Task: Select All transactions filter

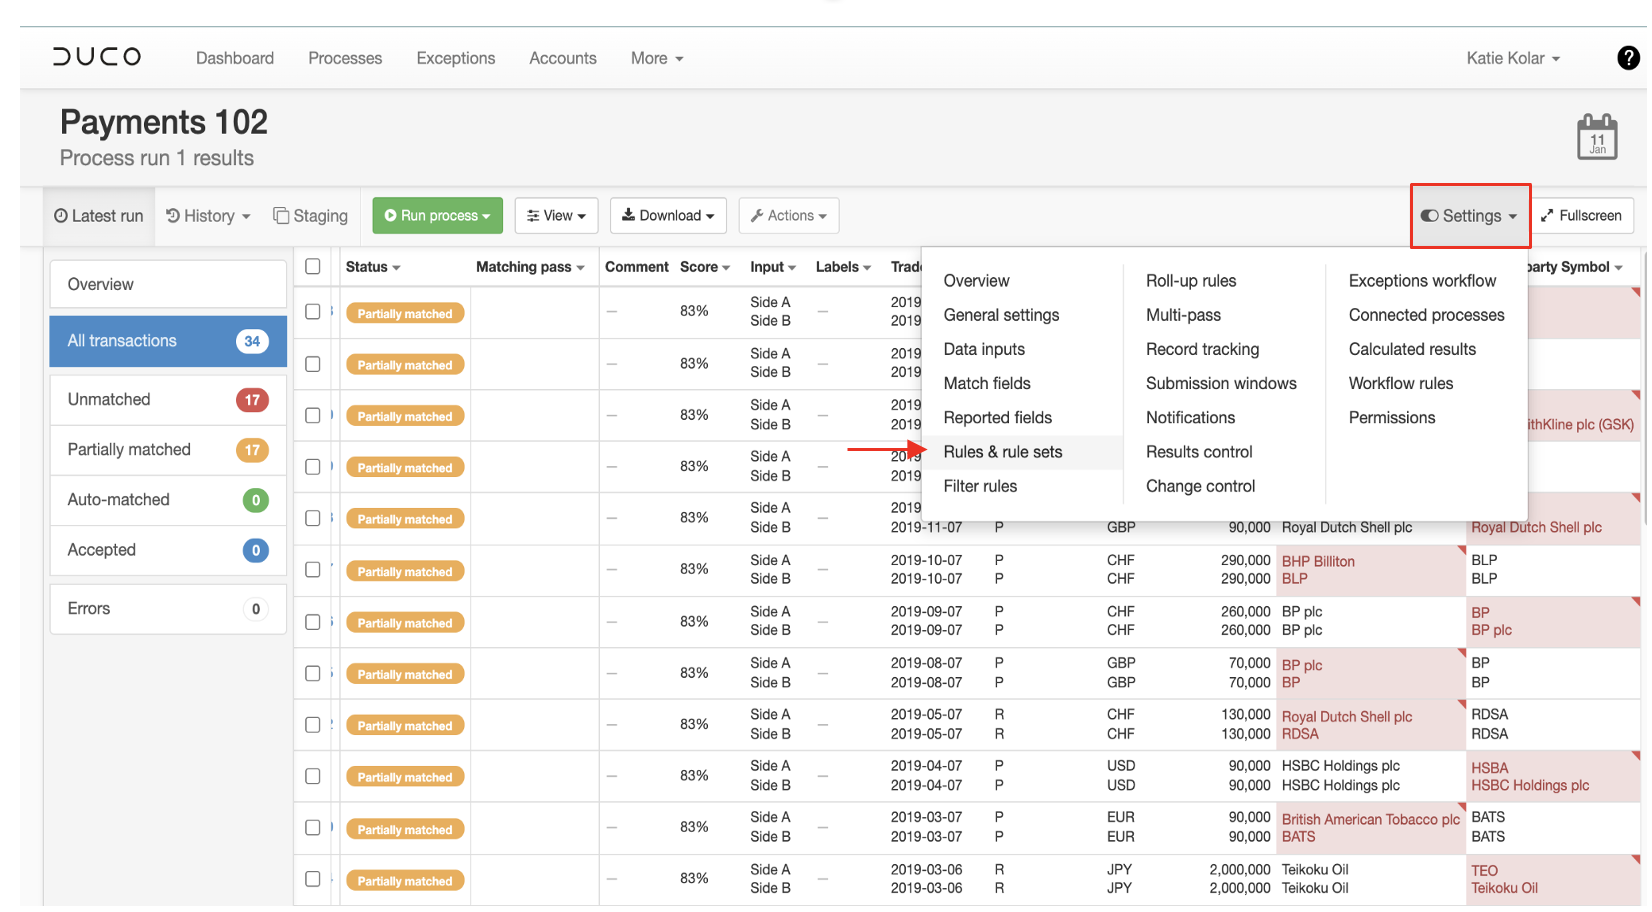Action: click(168, 341)
